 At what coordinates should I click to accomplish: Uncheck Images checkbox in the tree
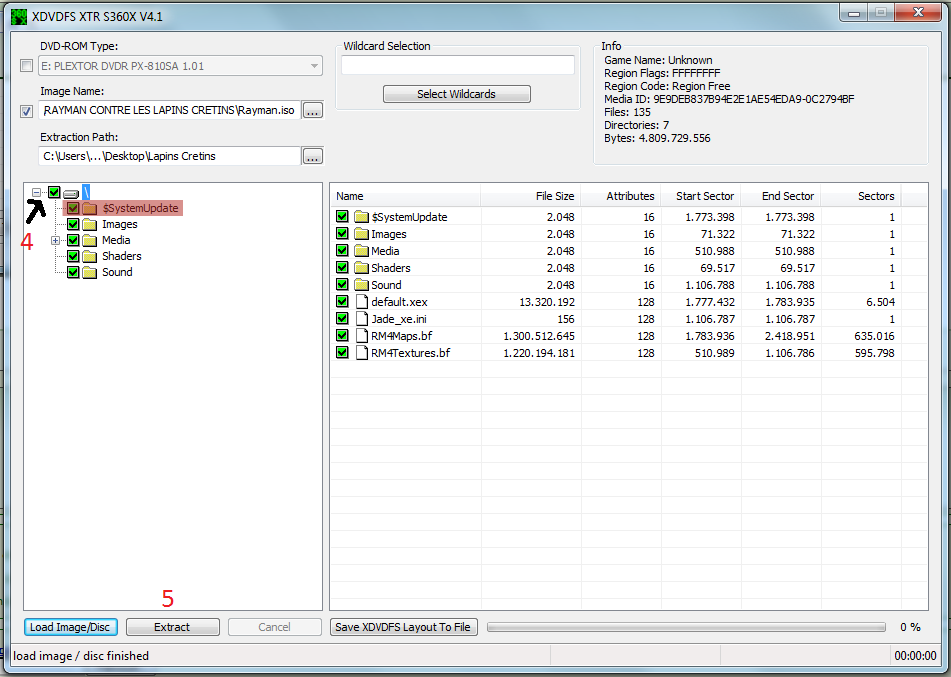tap(73, 224)
